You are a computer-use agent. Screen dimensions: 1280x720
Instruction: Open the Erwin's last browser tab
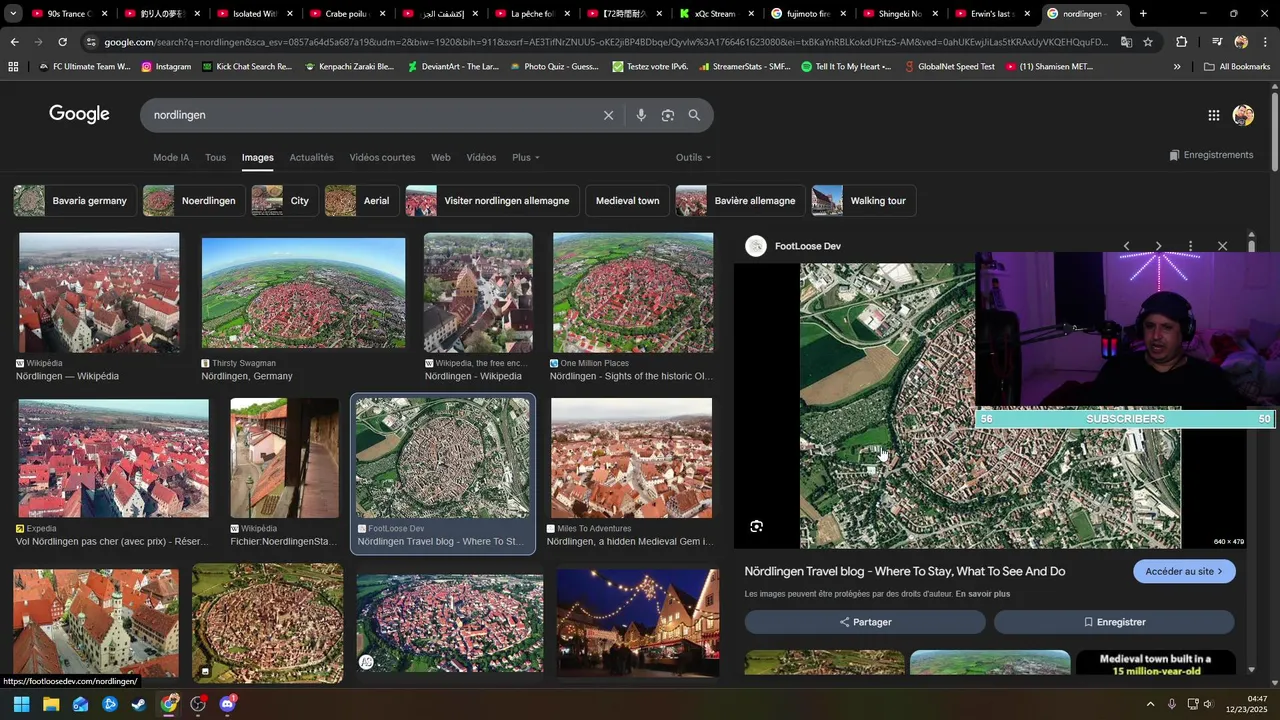point(991,14)
